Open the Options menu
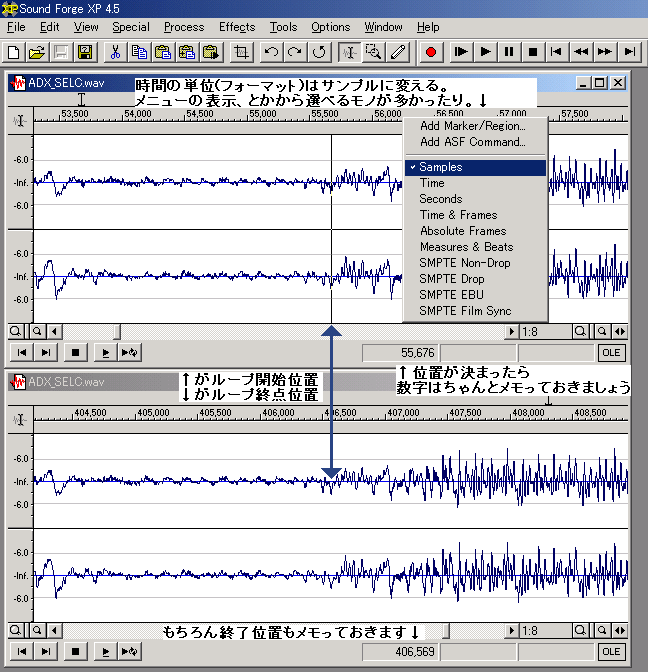648x672 pixels. [x=330, y=27]
